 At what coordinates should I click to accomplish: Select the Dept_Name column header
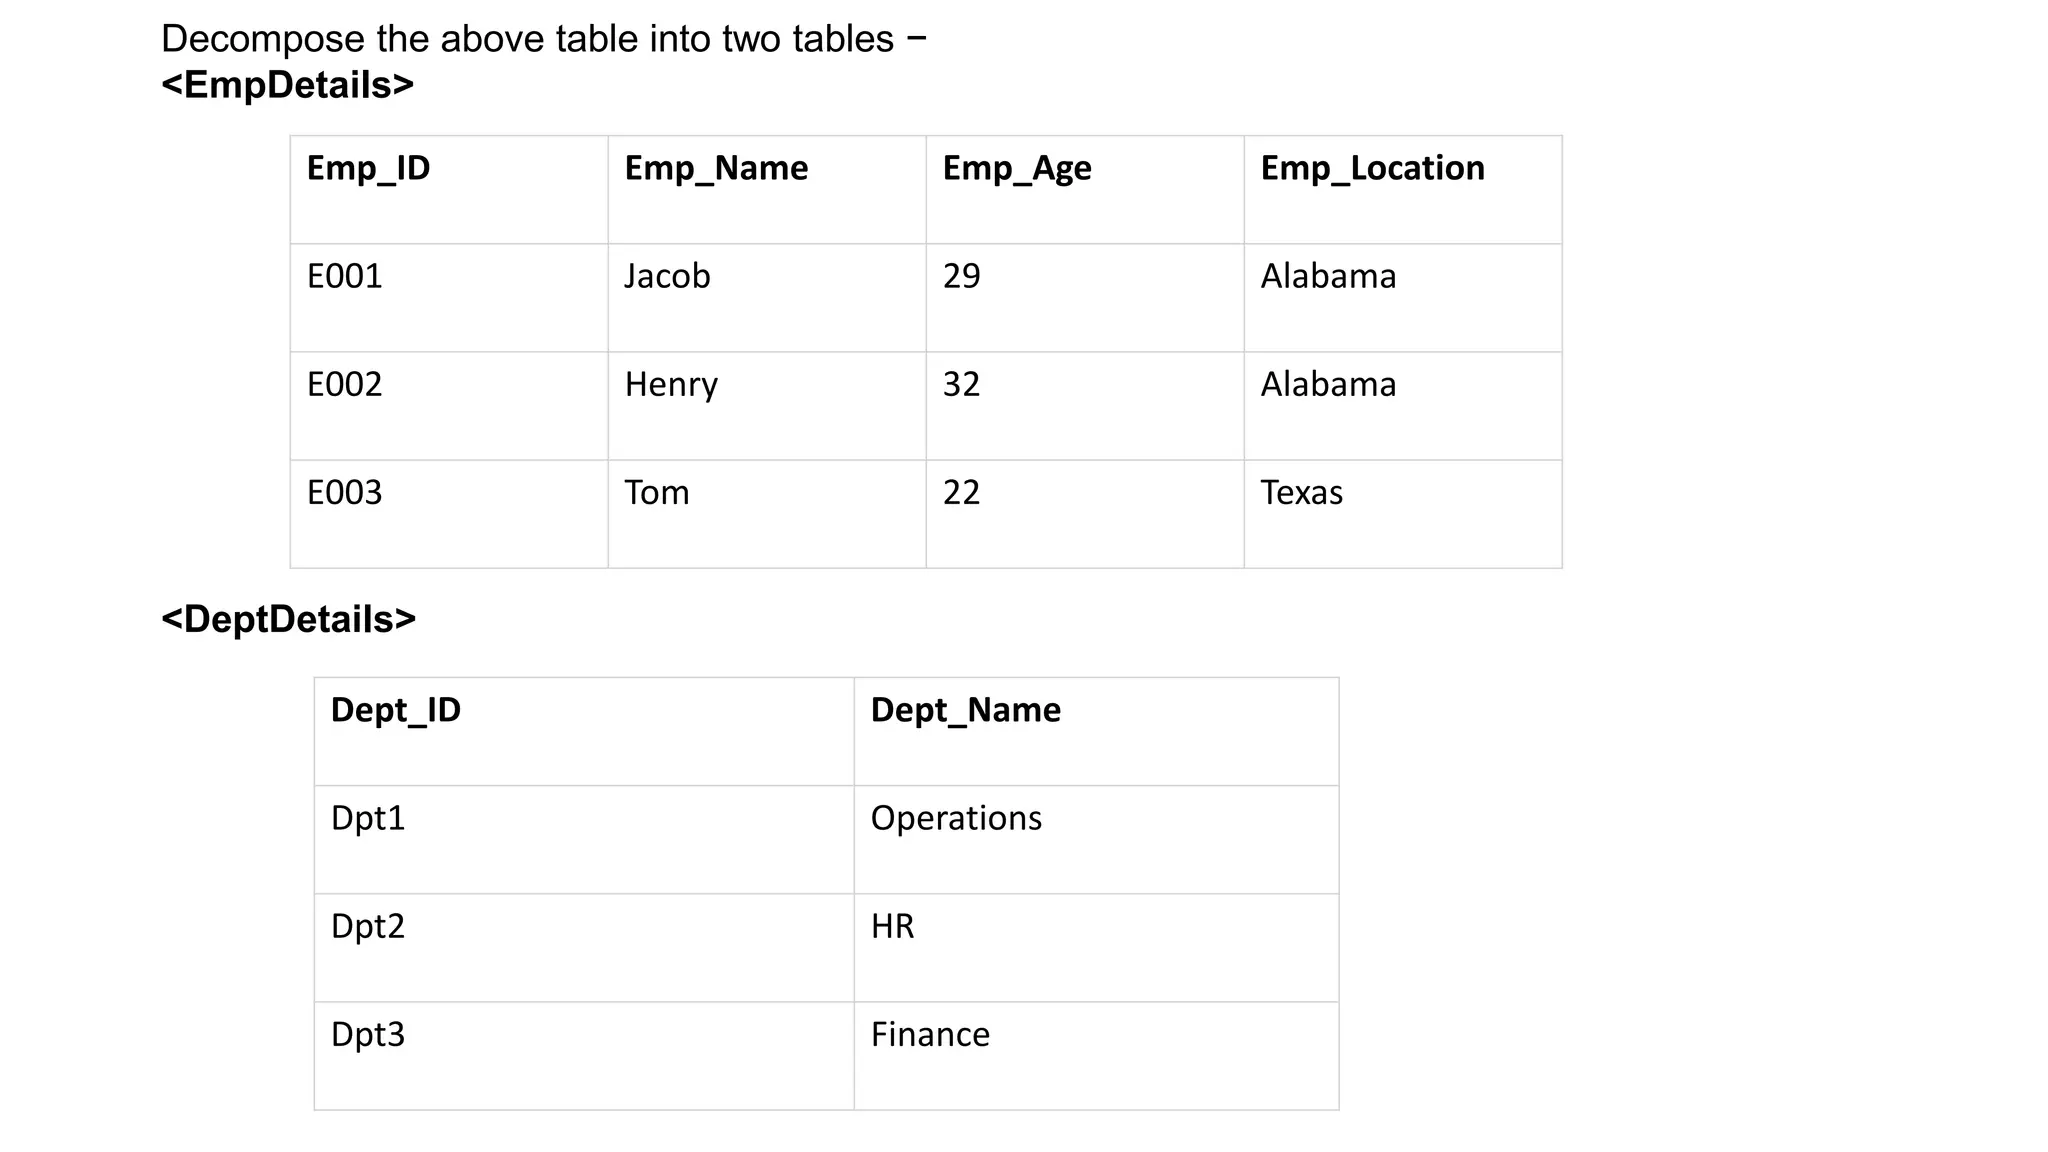coord(965,710)
